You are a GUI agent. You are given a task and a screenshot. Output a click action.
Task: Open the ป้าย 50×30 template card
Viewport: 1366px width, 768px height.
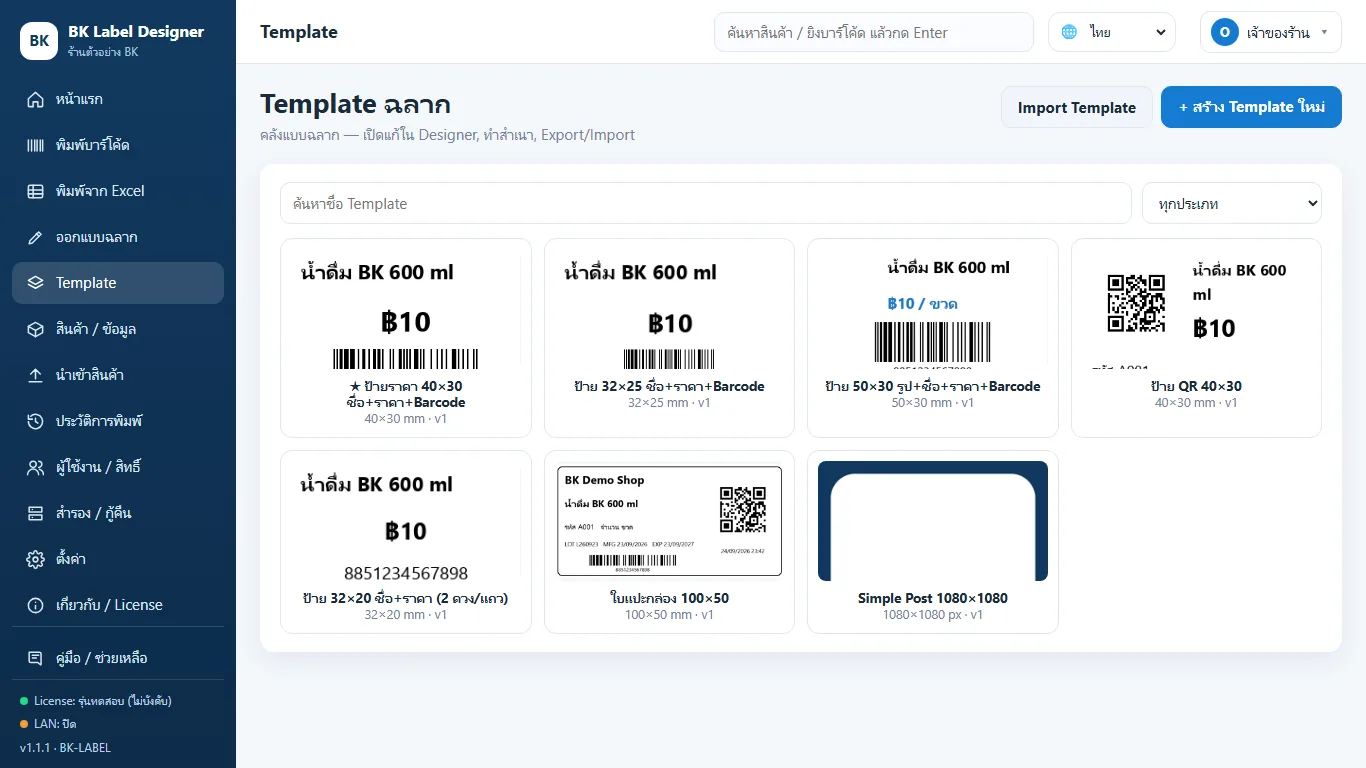pos(933,338)
